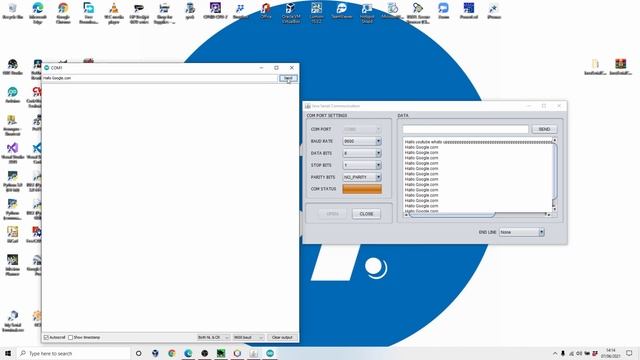Open Cortana circle icon on taskbar
This screenshot has height=360, width=640.
138,353
